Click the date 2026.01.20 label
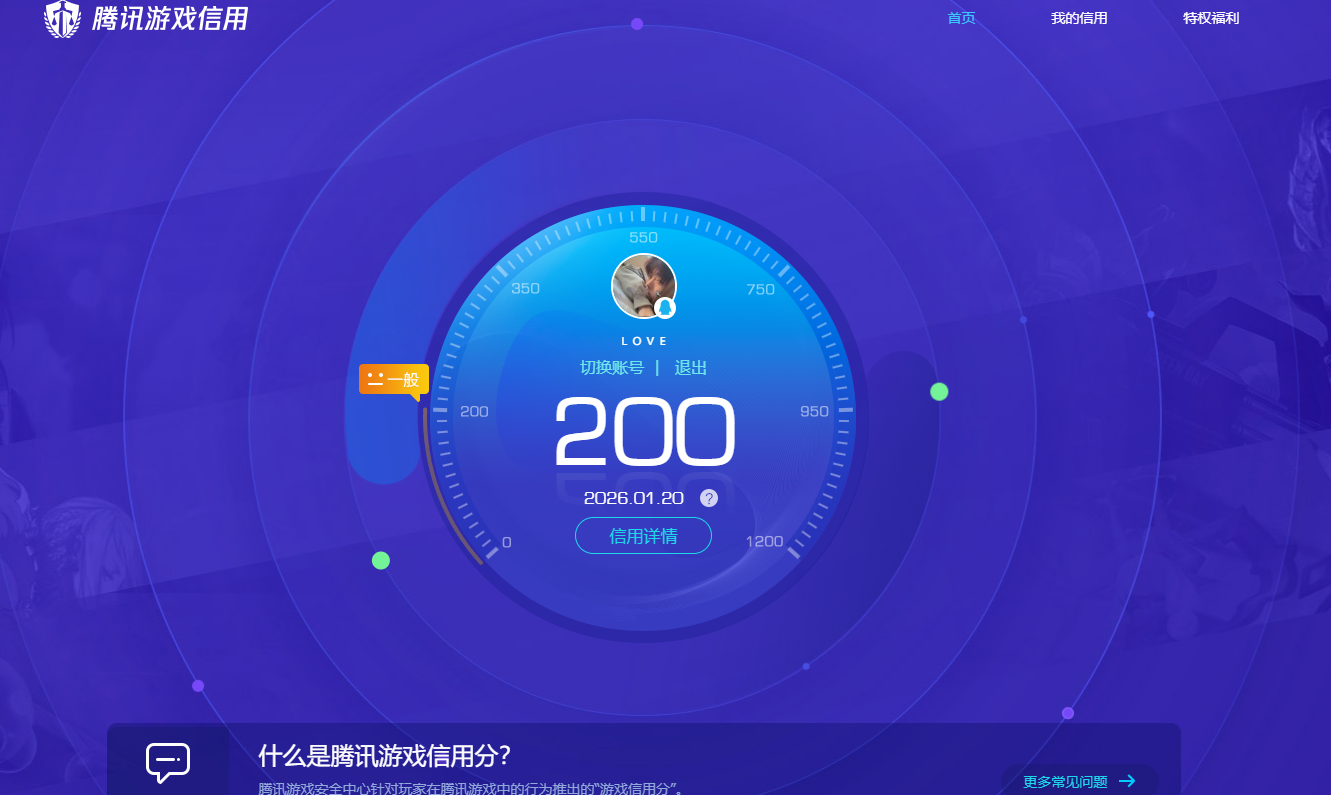The height and width of the screenshot is (795, 1331). 634,497
